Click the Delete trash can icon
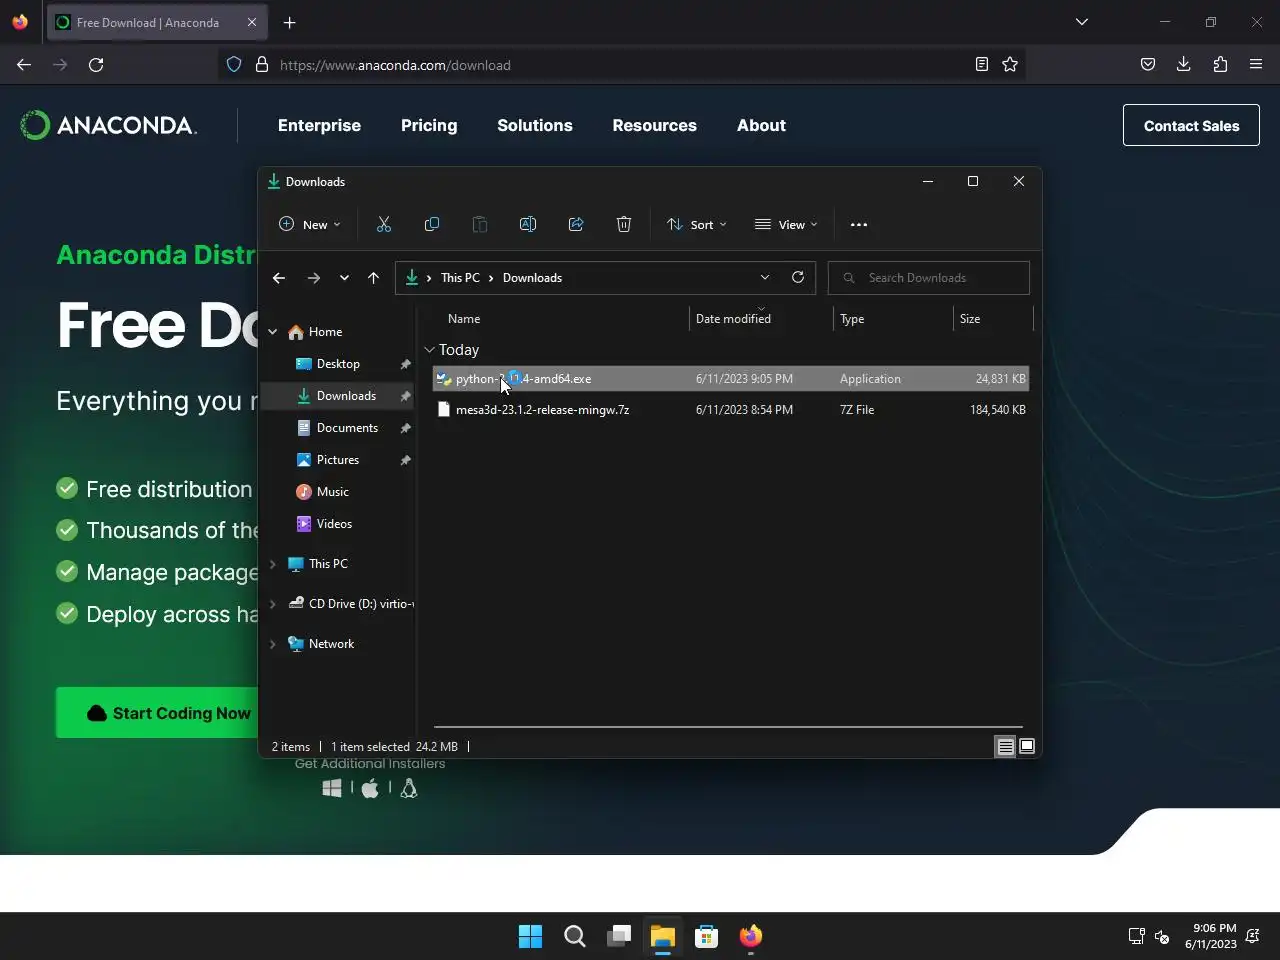 (624, 224)
